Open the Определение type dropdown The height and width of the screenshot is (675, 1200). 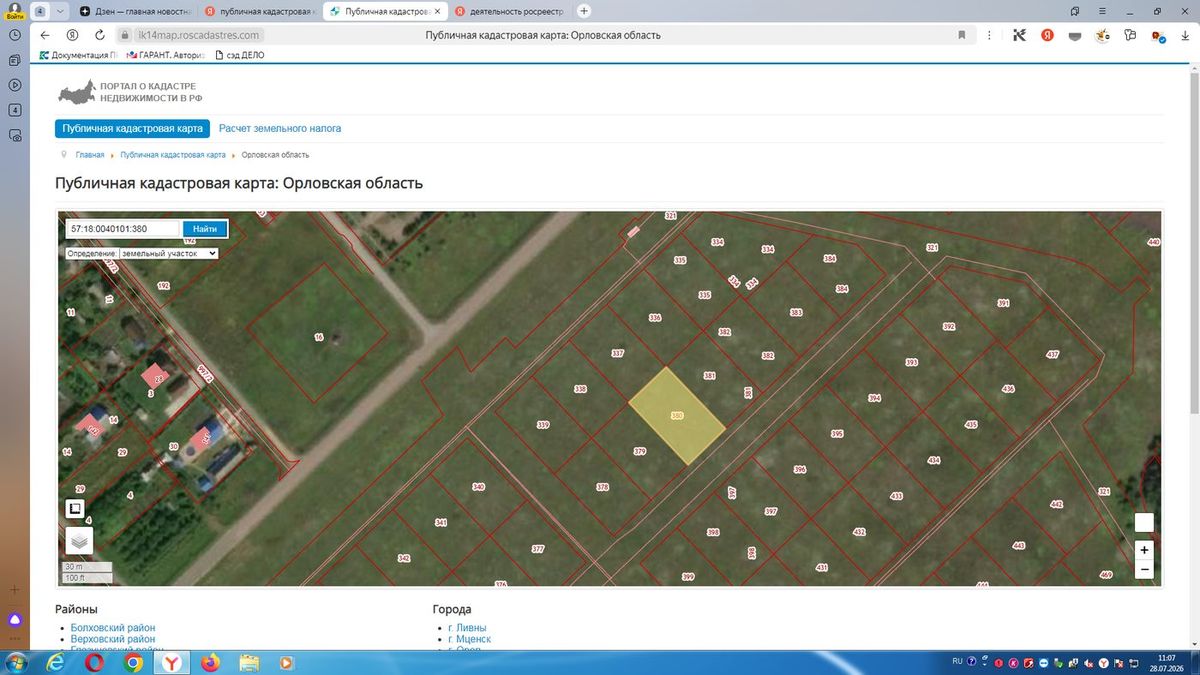point(168,254)
